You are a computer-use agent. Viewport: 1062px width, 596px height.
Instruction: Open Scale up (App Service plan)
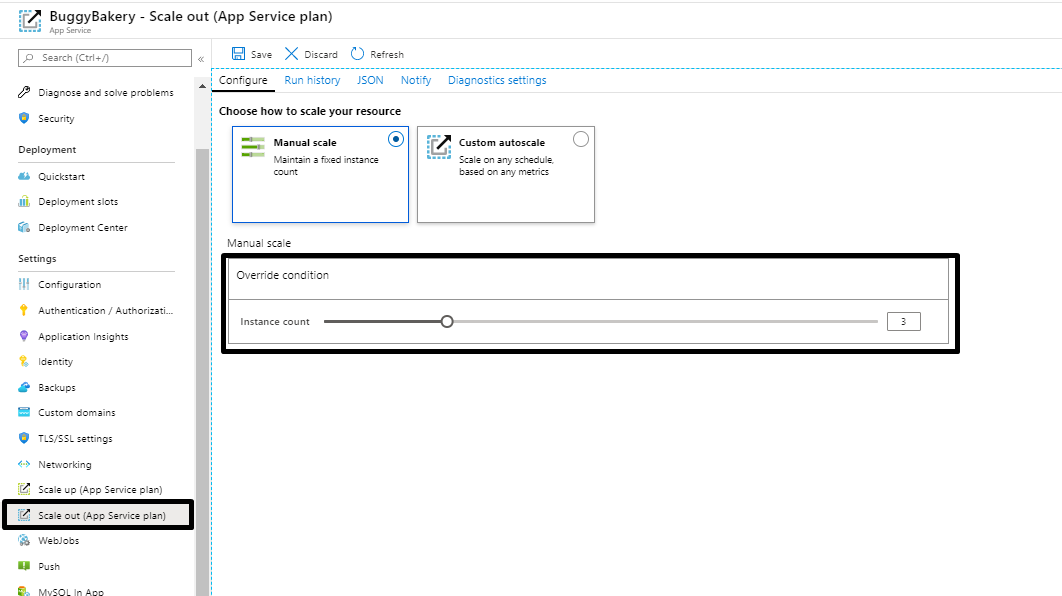(x=100, y=490)
